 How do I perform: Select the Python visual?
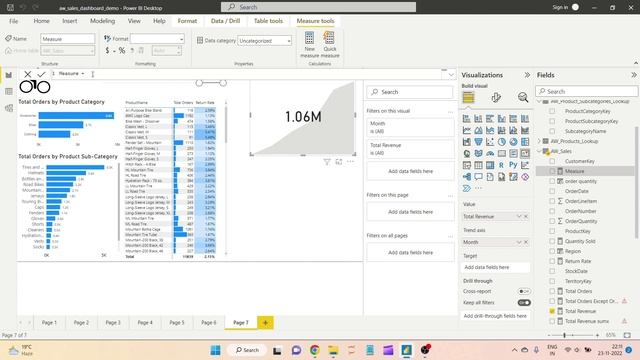point(513,165)
